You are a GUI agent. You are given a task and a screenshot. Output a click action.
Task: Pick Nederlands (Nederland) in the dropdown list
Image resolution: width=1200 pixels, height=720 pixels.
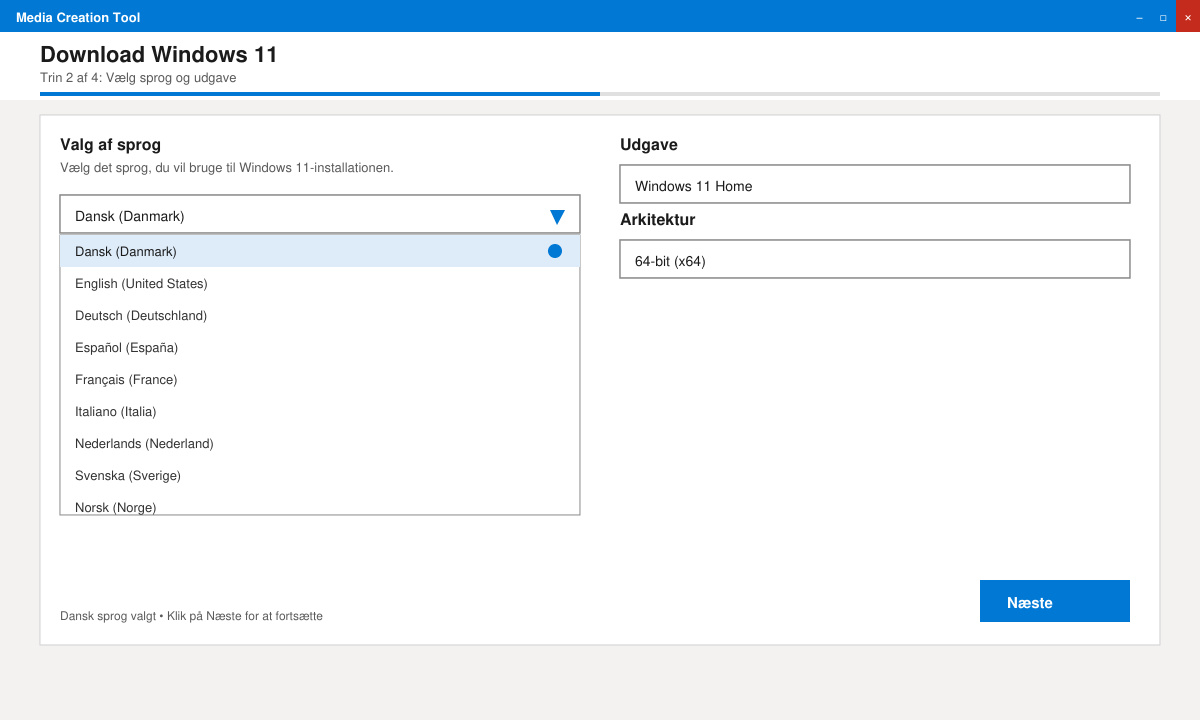pyautogui.click(x=320, y=443)
